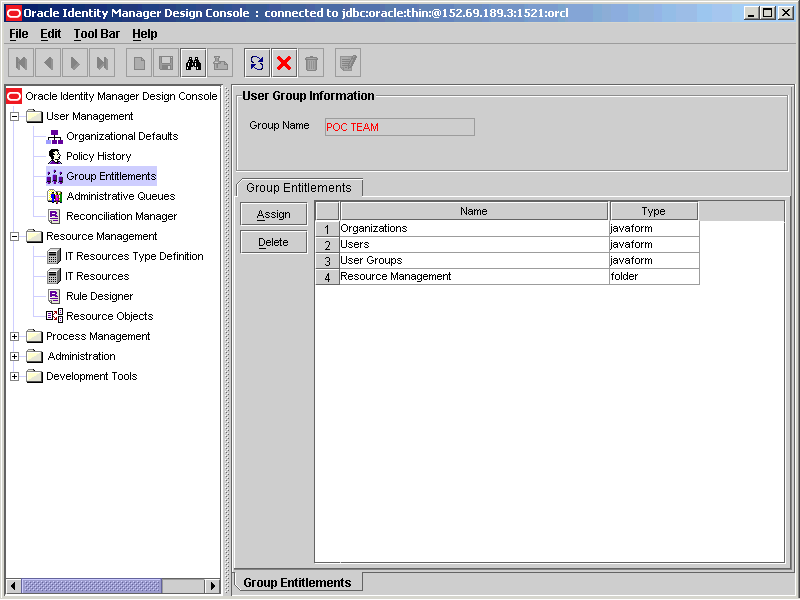800x600 pixels.
Task: Expand the Development Tools folder
Action: 13,376
